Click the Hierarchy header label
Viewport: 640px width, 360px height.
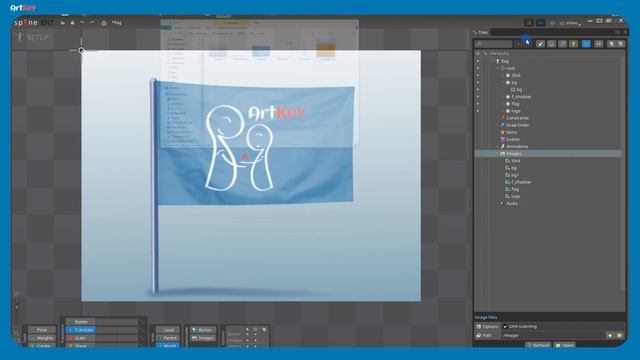pos(499,53)
